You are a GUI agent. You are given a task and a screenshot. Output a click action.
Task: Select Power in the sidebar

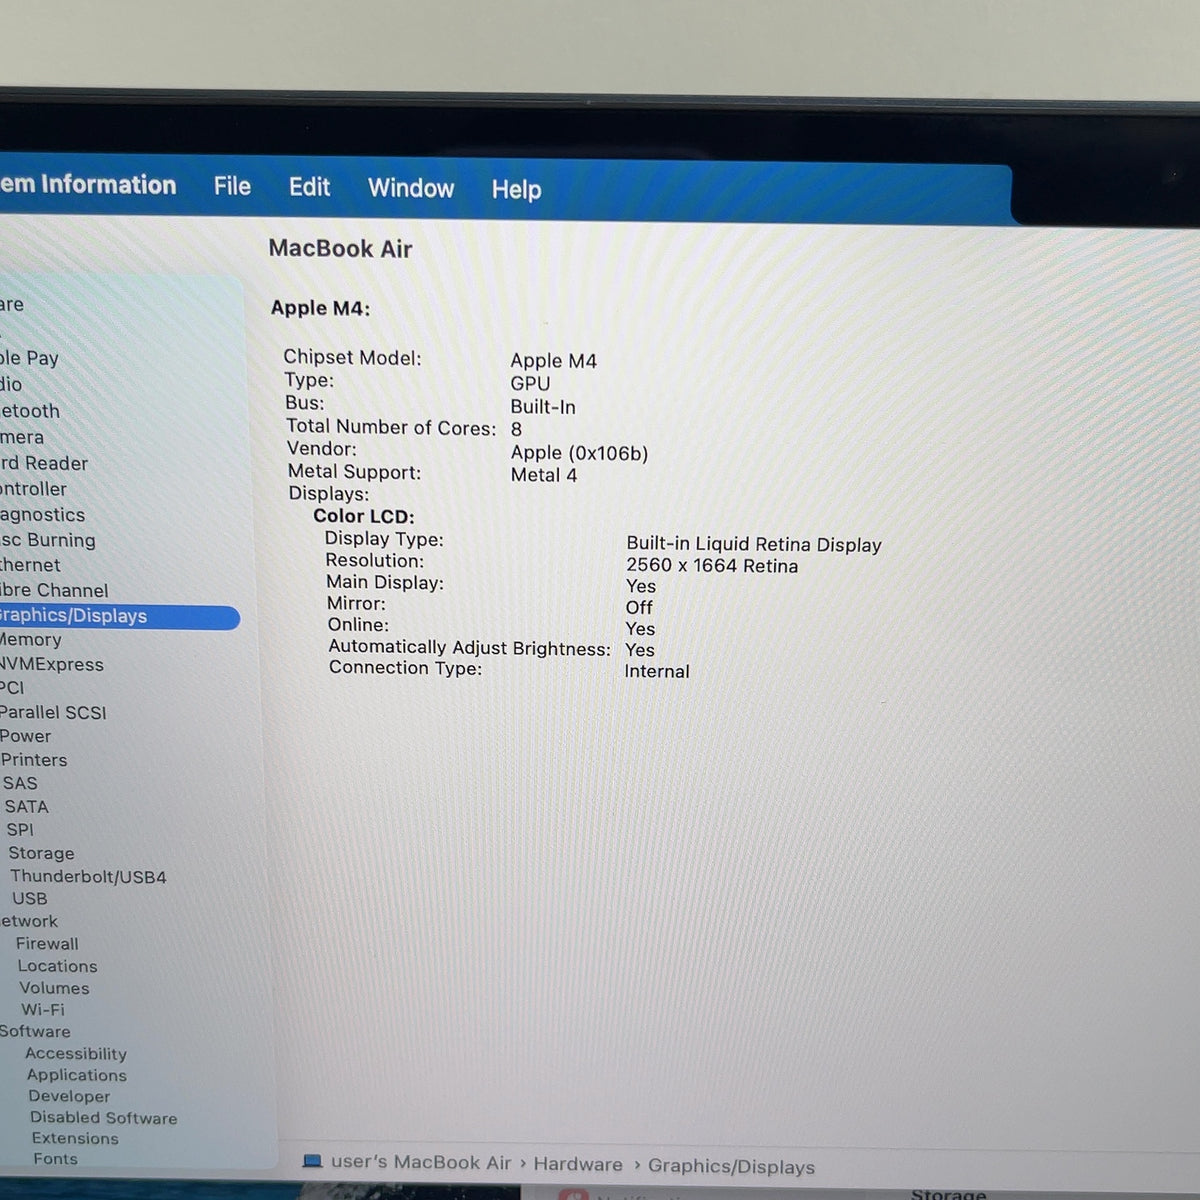[x=25, y=736]
